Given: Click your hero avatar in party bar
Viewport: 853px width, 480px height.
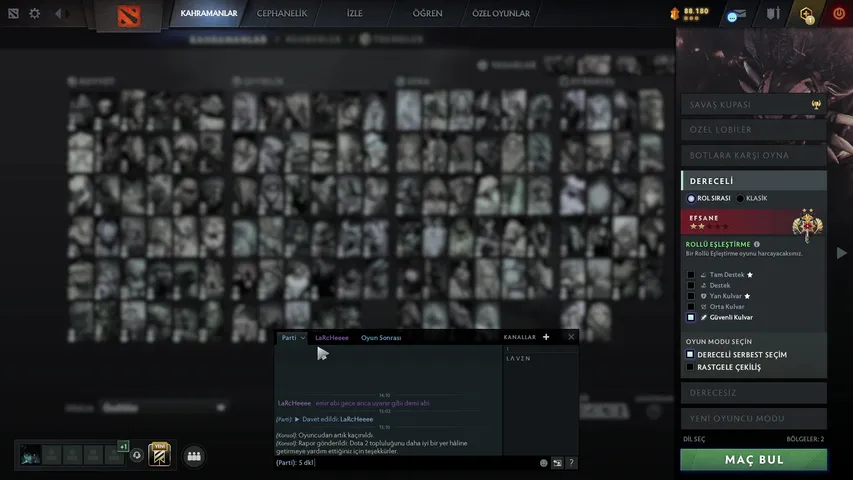Looking at the screenshot, I should 30,454.
